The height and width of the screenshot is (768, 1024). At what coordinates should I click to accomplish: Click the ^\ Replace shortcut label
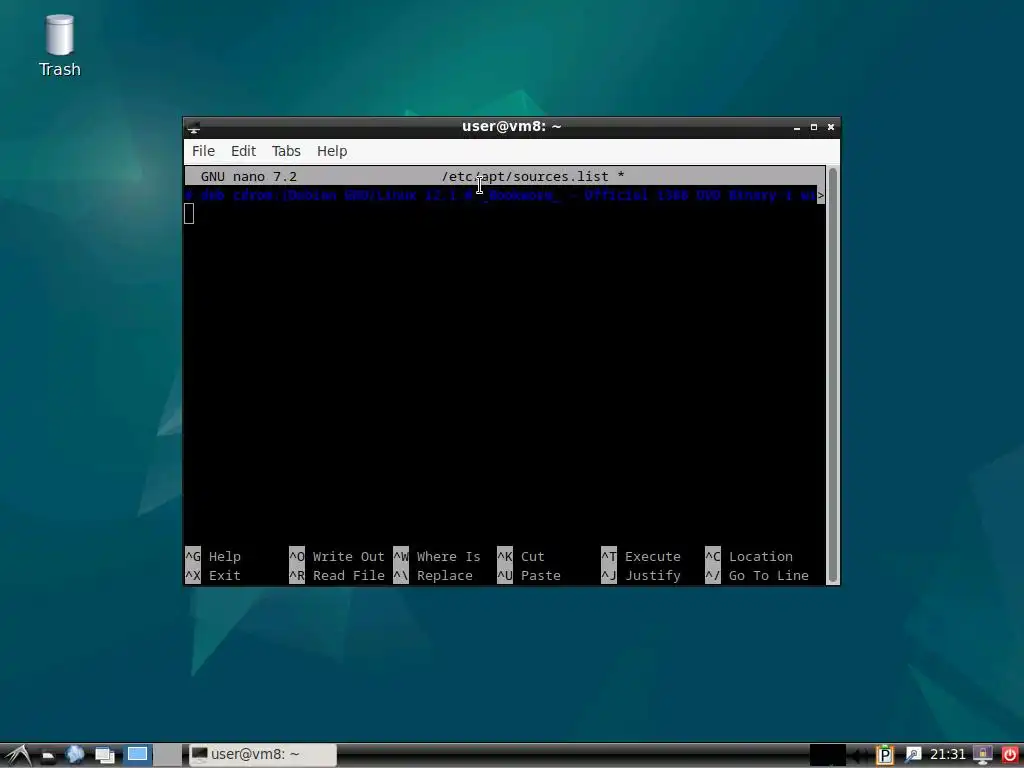tap(433, 575)
